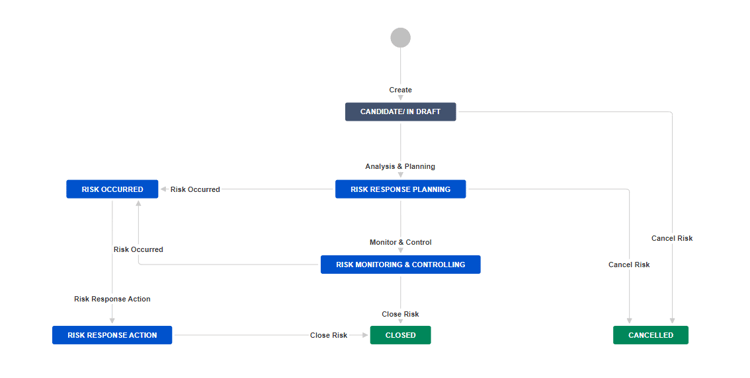Select the Risk Response Action transition label
Image resolution: width=750 pixels, height=378 pixels.
click(x=112, y=299)
